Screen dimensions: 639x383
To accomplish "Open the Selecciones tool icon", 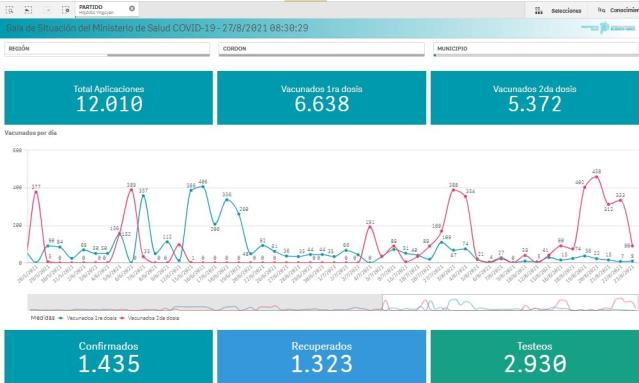I will 538,11.
